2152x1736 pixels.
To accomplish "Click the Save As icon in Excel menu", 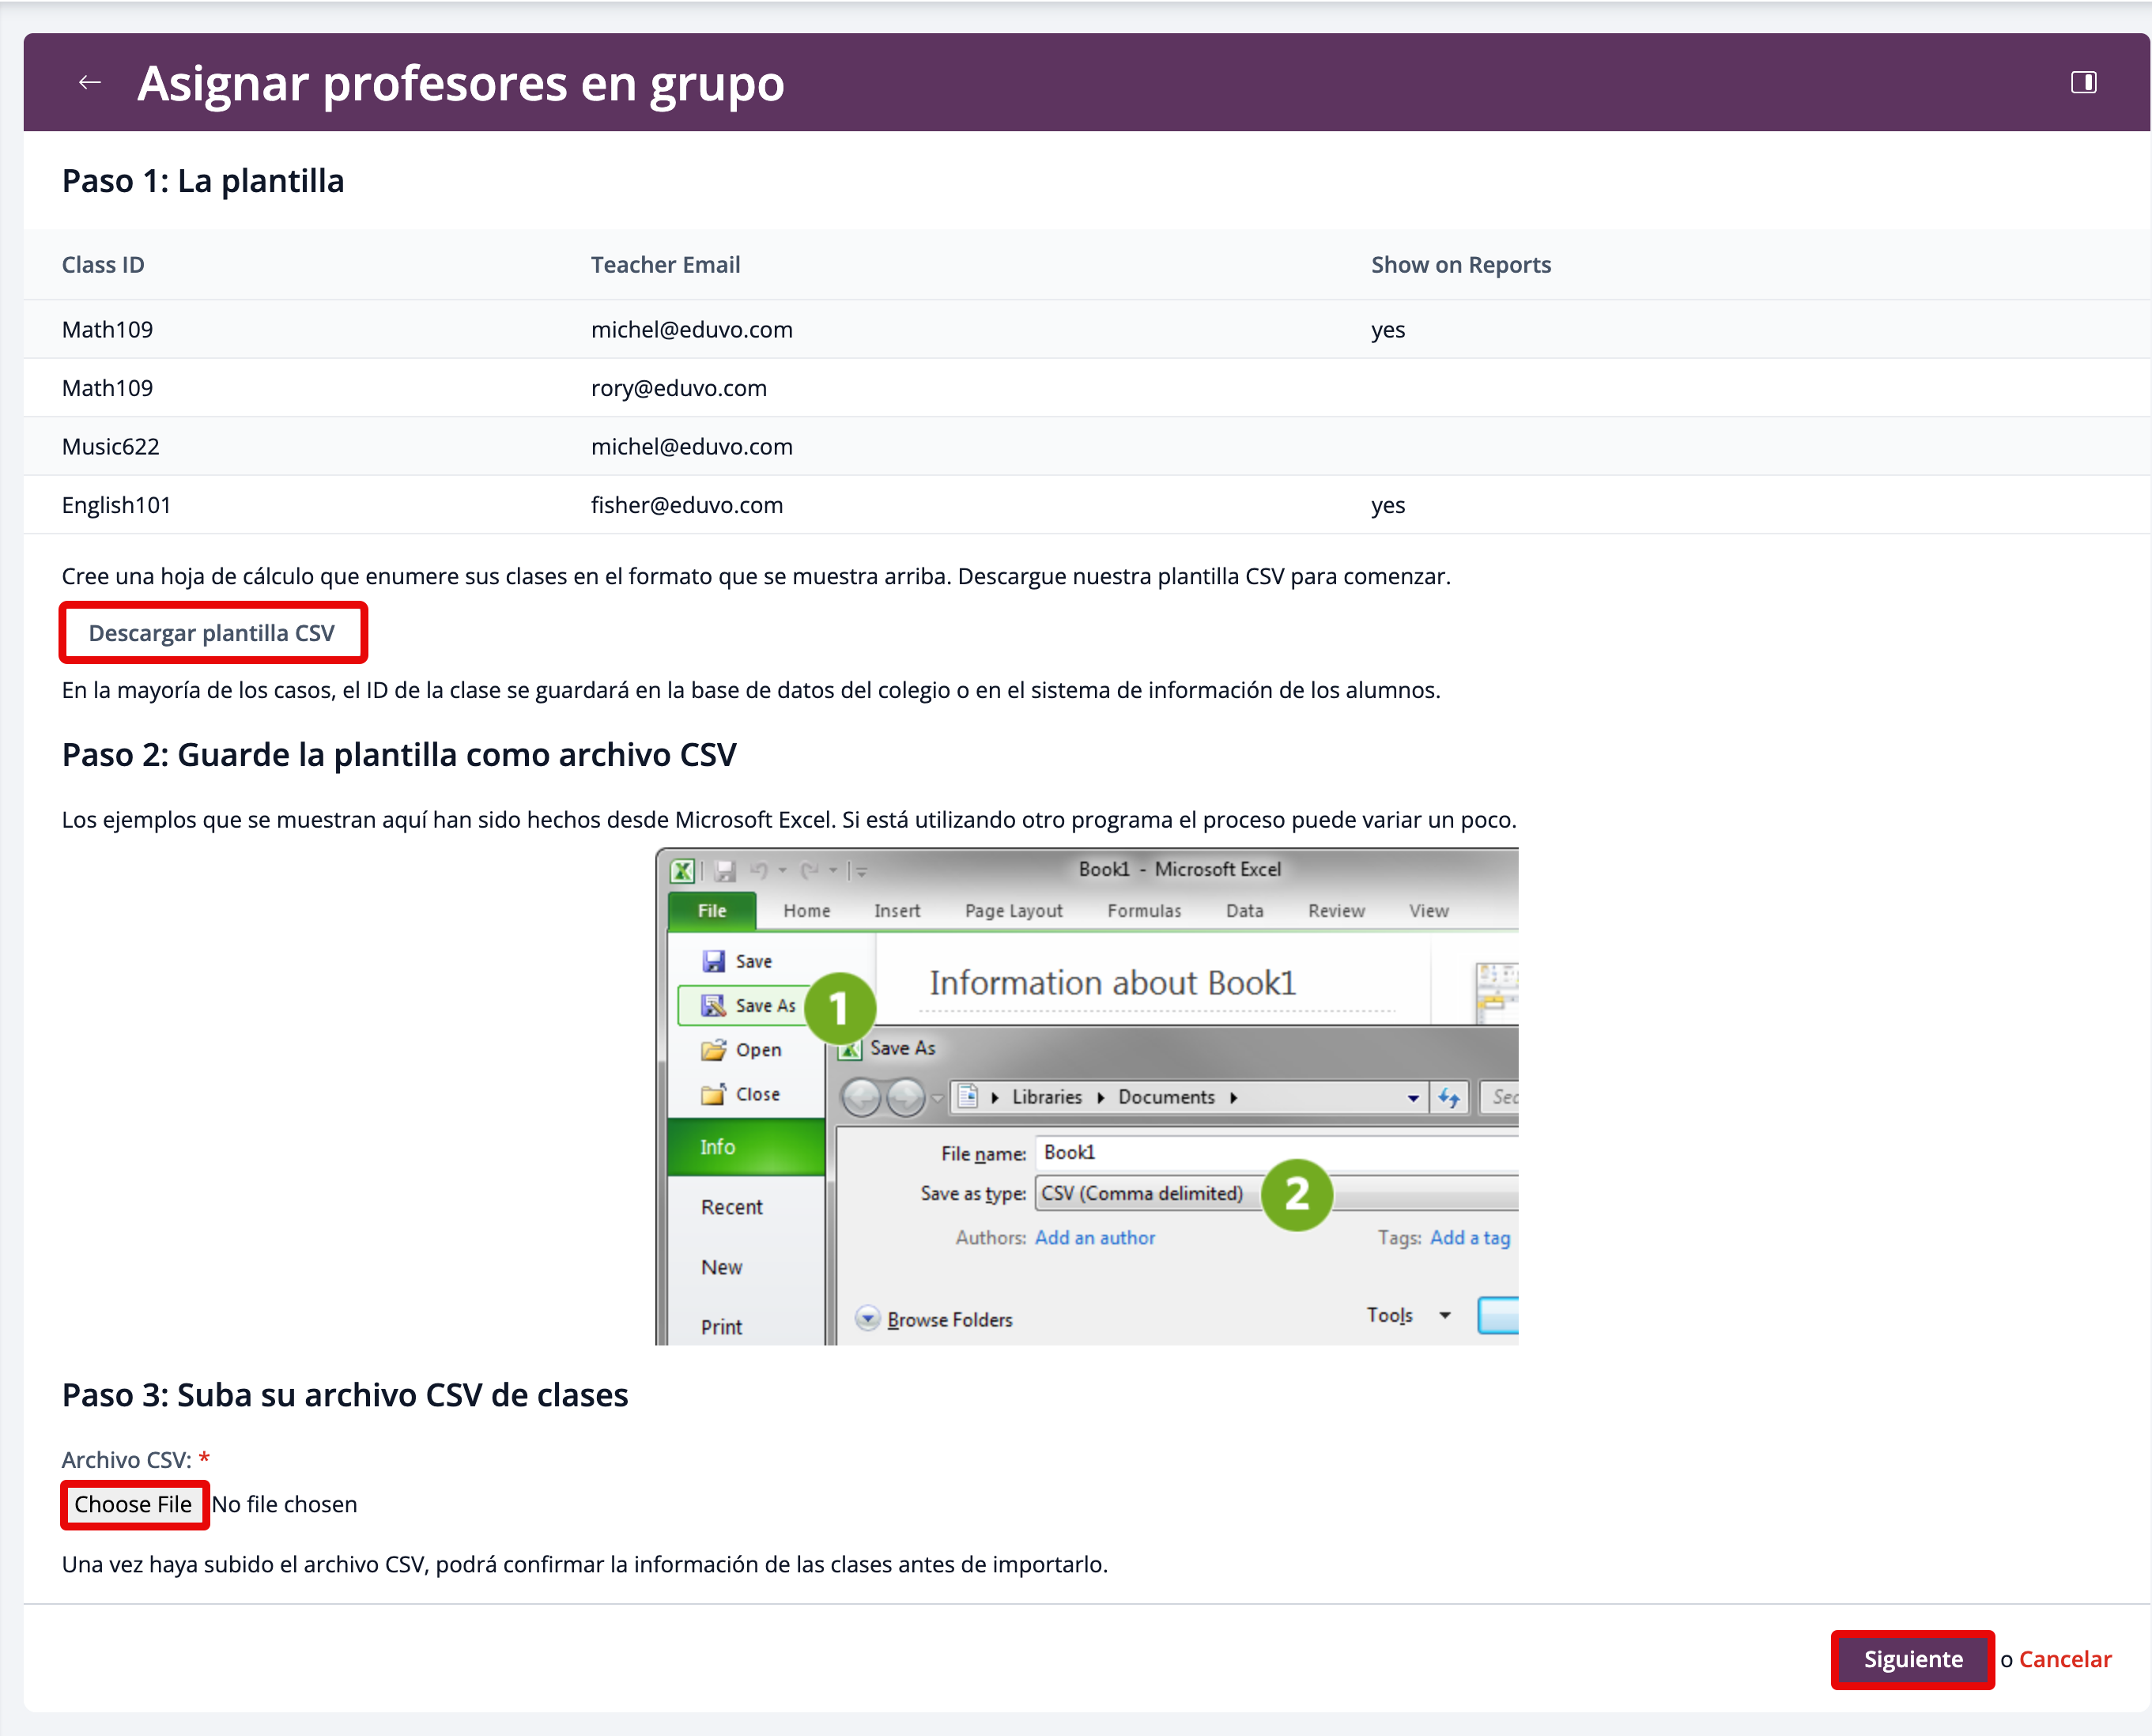I will 713,1005.
